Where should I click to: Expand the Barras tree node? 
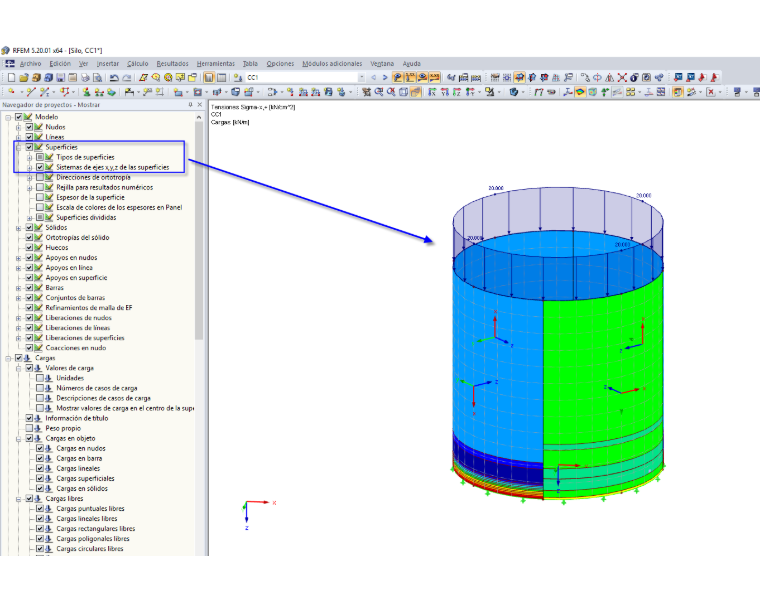pos(18,288)
